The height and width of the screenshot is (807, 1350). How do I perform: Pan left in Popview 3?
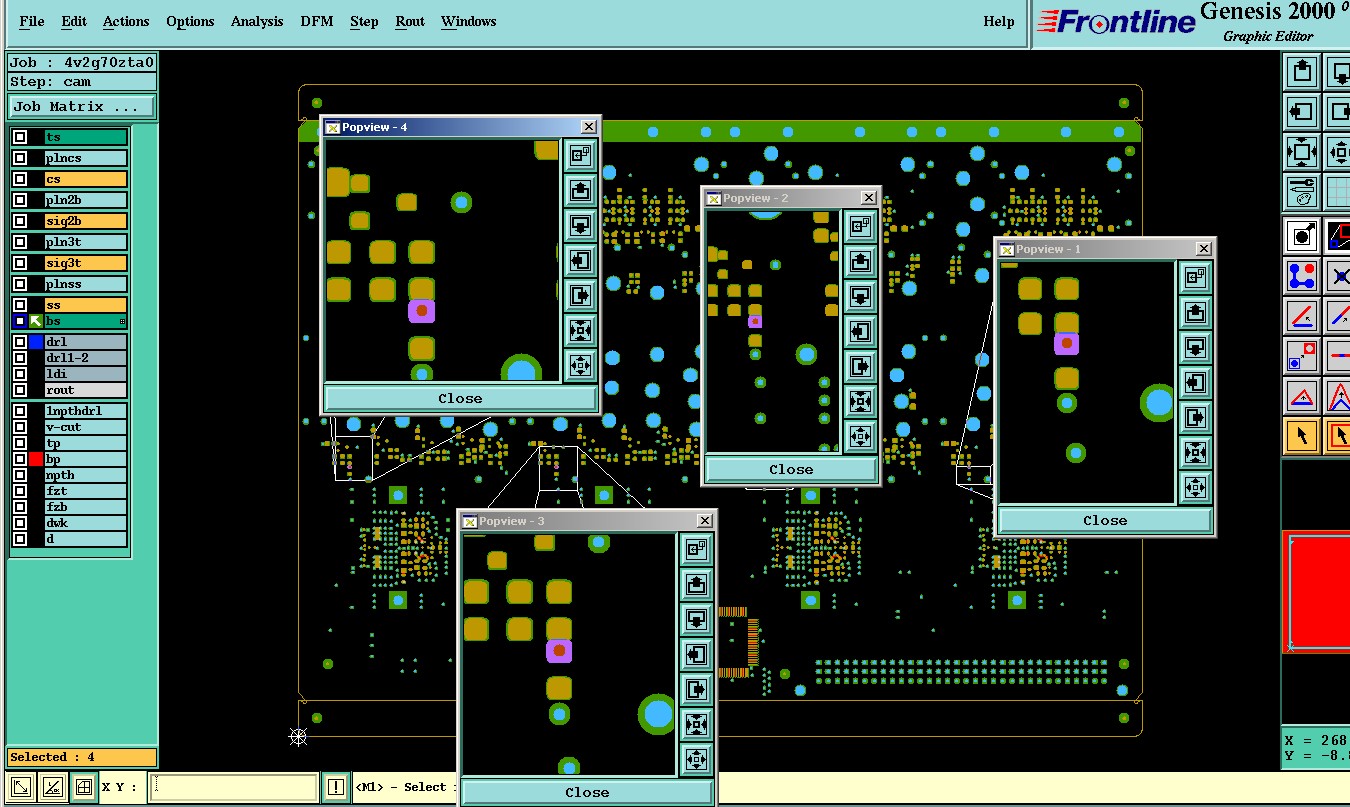click(697, 654)
